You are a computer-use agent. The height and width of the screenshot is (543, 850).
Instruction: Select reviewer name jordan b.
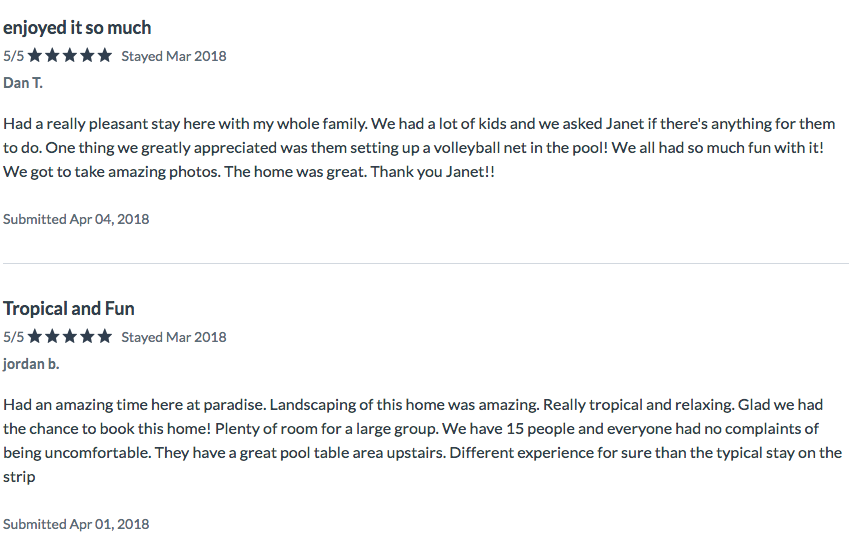[31, 364]
